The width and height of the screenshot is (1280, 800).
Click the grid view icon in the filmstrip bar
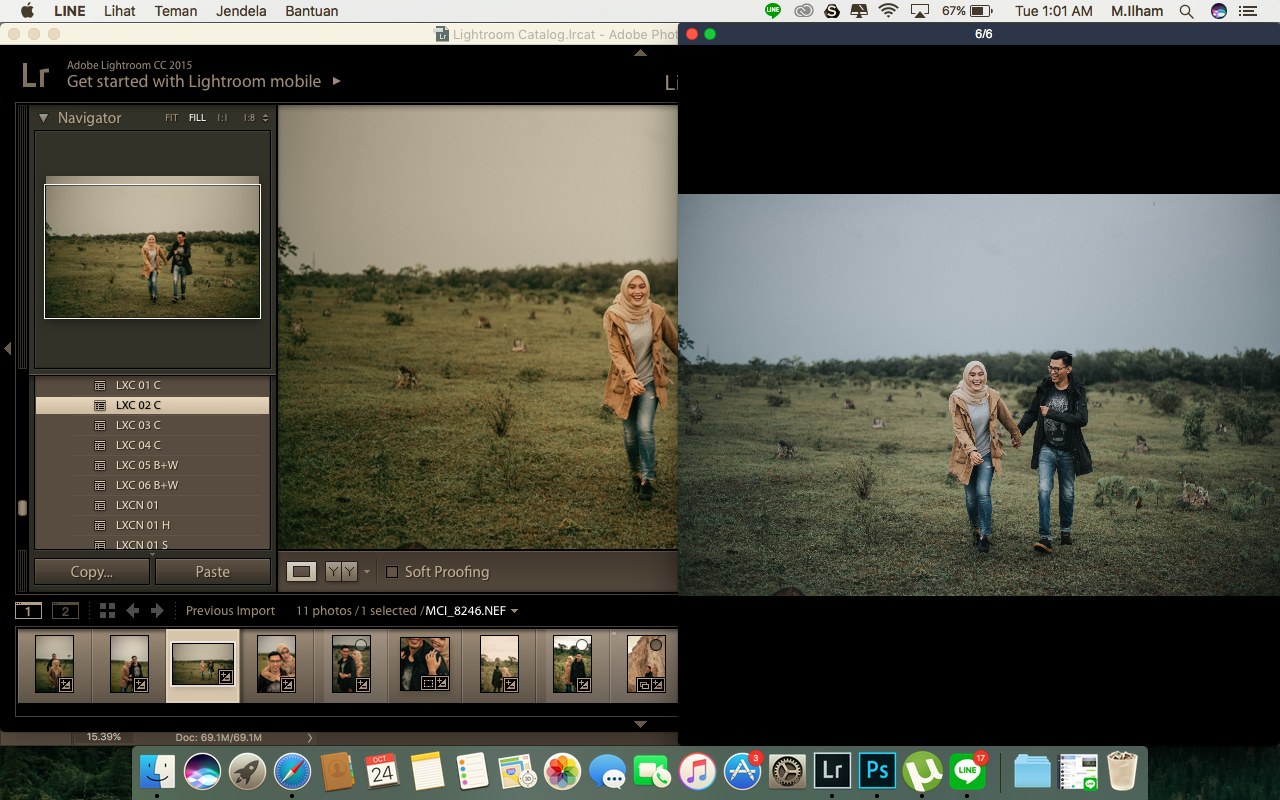click(107, 610)
